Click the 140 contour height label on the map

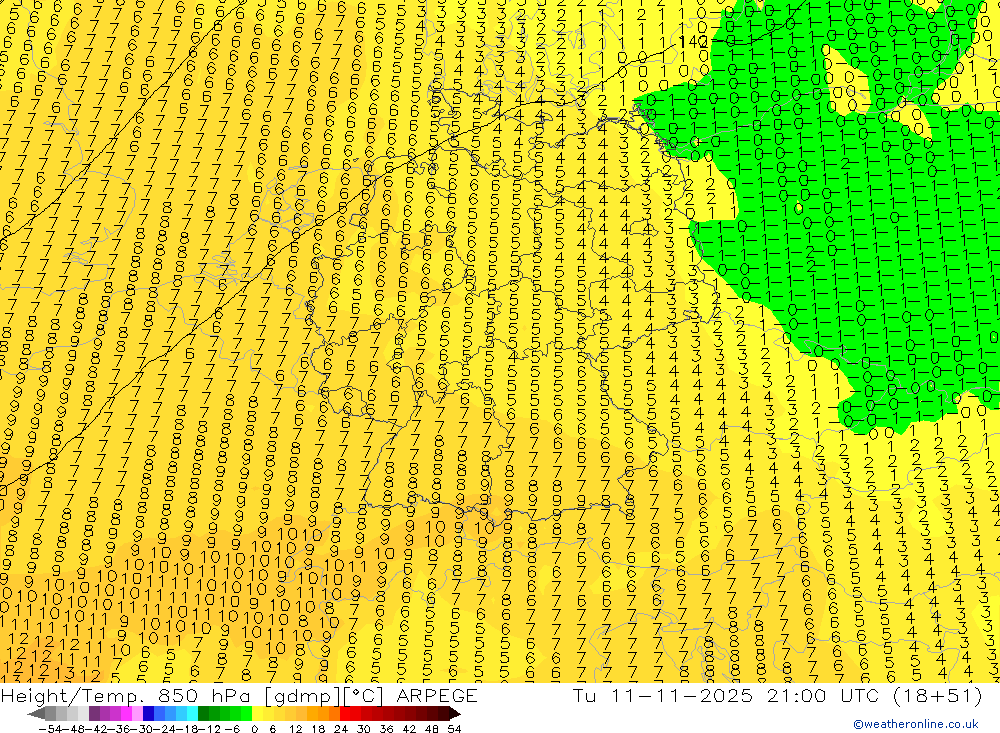coord(691,42)
